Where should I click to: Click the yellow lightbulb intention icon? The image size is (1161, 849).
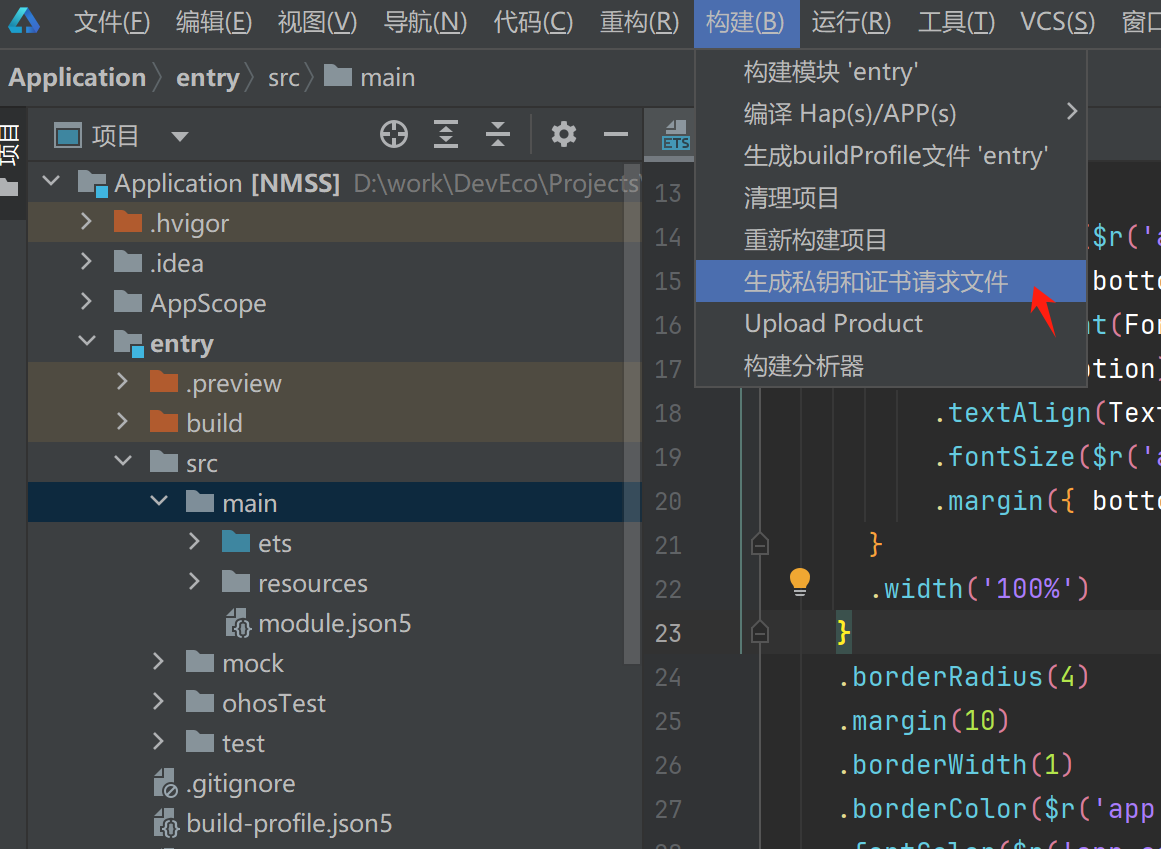click(800, 582)
